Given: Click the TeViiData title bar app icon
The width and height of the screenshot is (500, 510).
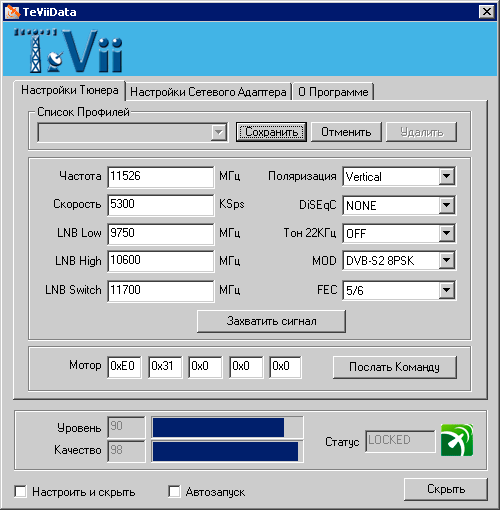Looking at the screenshot, I should click(x=12, y=12).
